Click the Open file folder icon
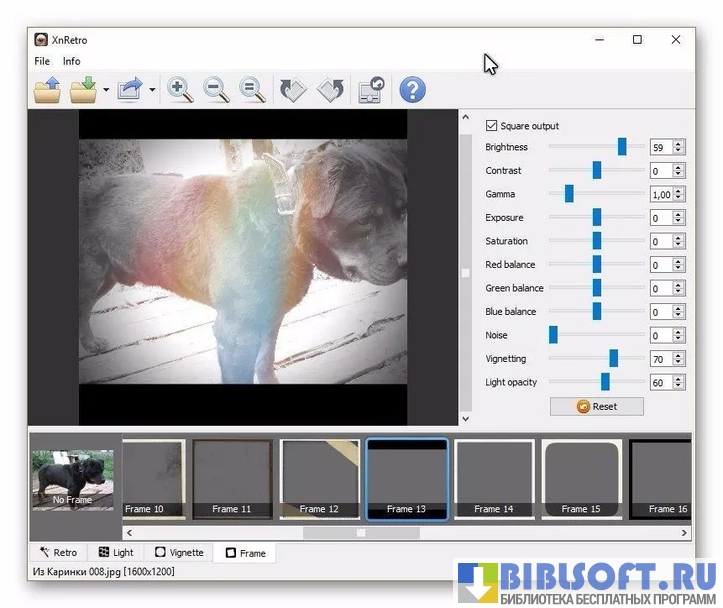This screenshot has height=608, width=723. [47, 90]
